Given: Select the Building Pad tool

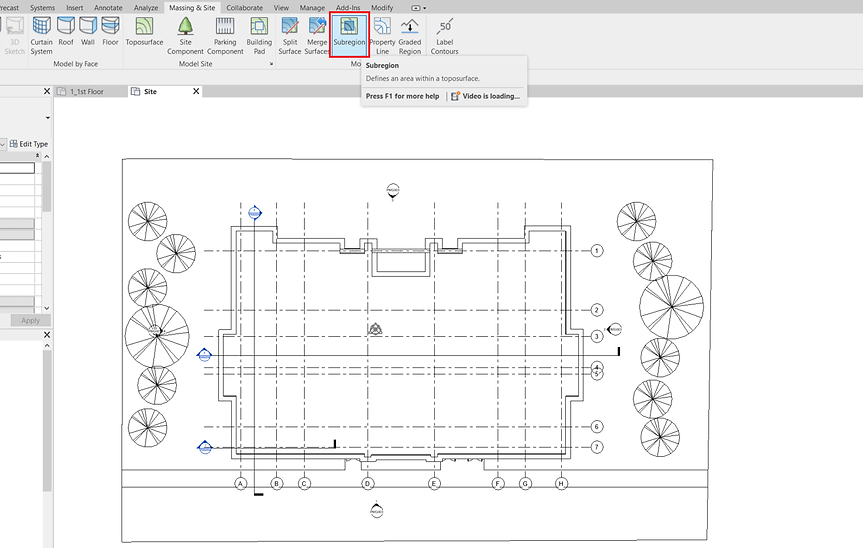Looking at the screenshot, I should coord(259,35).
